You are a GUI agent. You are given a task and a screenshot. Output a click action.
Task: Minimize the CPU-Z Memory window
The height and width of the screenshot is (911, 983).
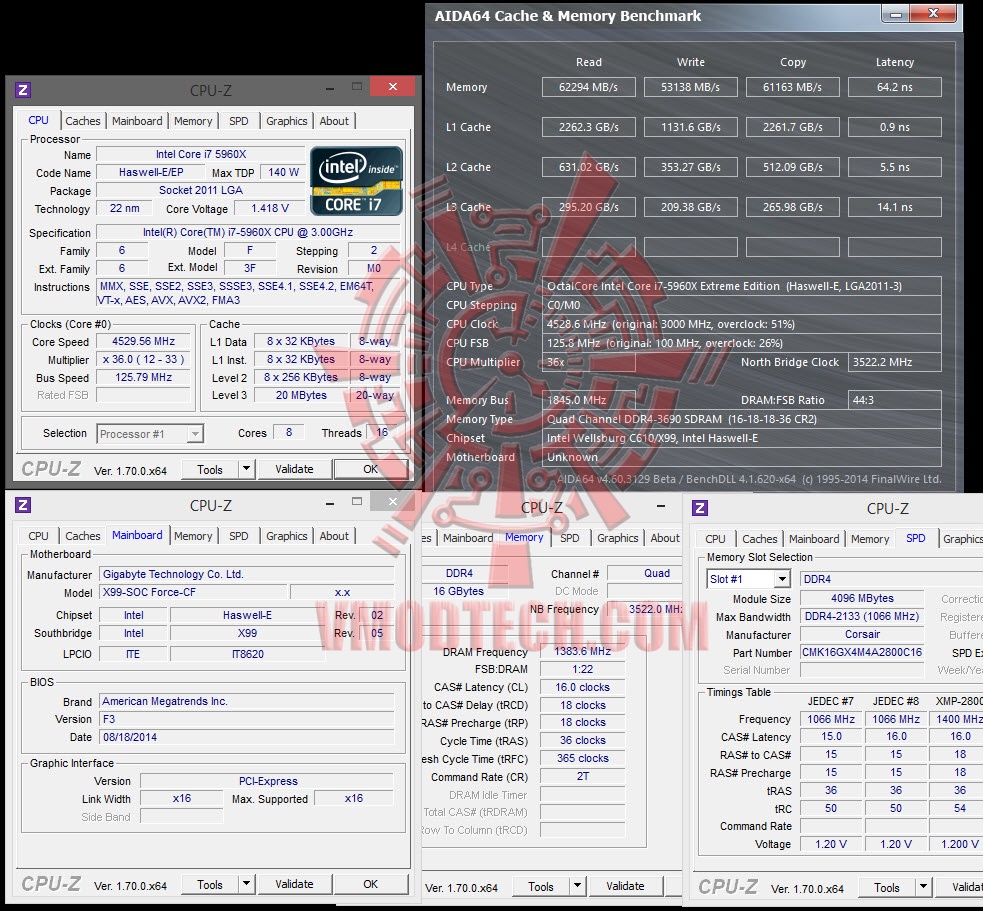pos(661,505)
